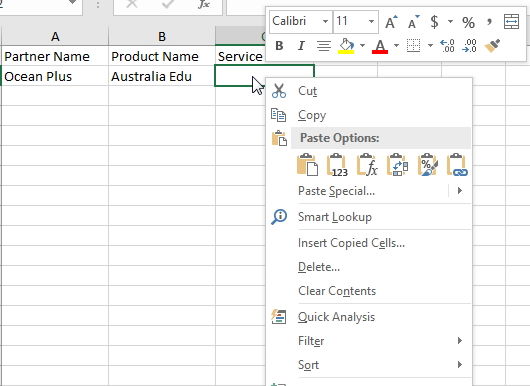This screenshot has height=386, width=530.
Task: Select Smart Lookup menu entry
Action: [x=368, y=217]
